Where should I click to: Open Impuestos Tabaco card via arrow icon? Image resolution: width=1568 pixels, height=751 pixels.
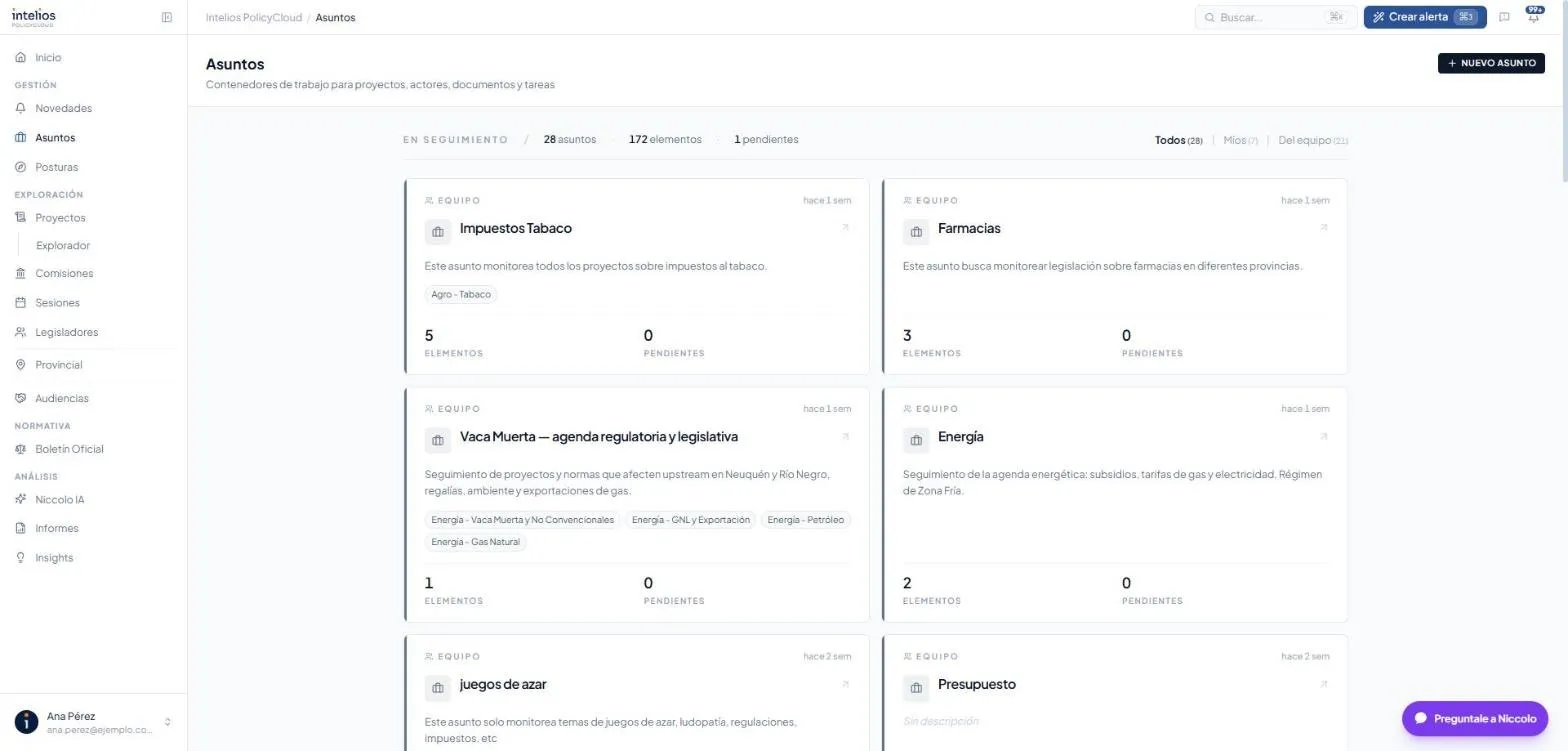pos(845,228)
